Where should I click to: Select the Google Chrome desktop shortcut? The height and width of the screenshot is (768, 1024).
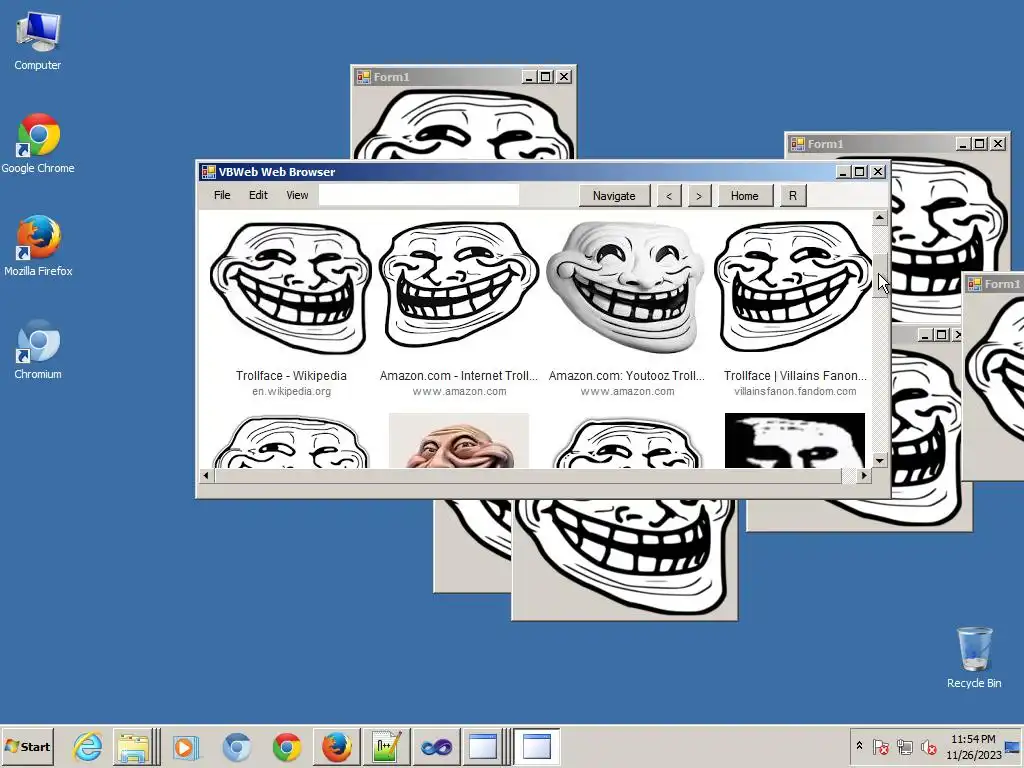[38, 144]
